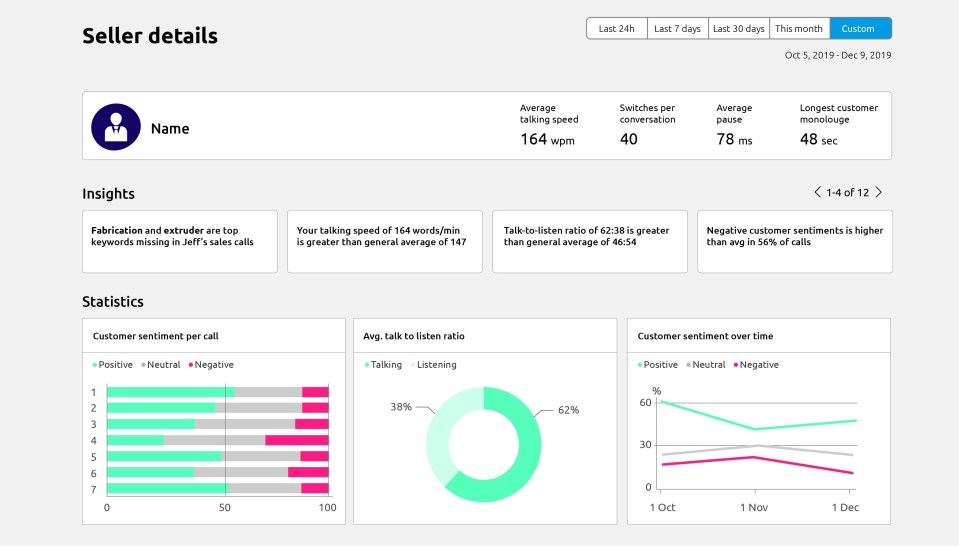This screenshot has height=546, width=959.
Task: Switch to Last 30 days range
Action: (x=738, y=29)
